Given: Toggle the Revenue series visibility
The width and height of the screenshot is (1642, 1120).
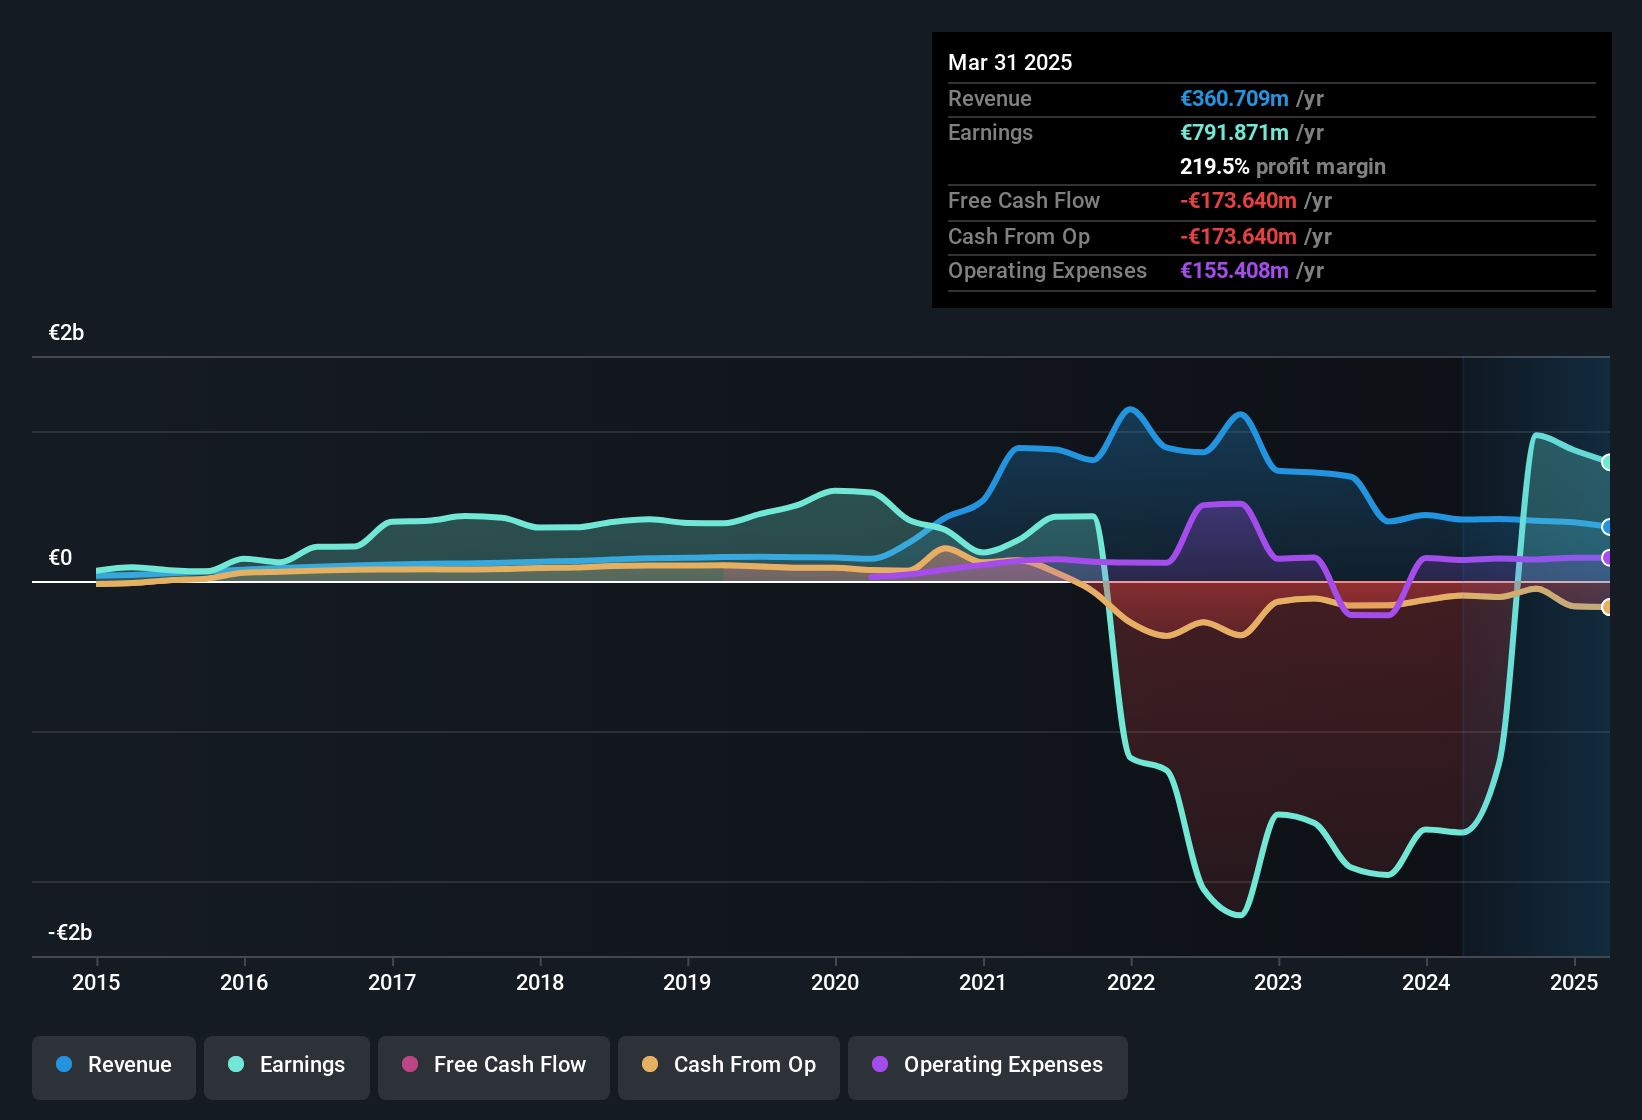Looking at the screenshot, I should click(x=113, y=1065).
